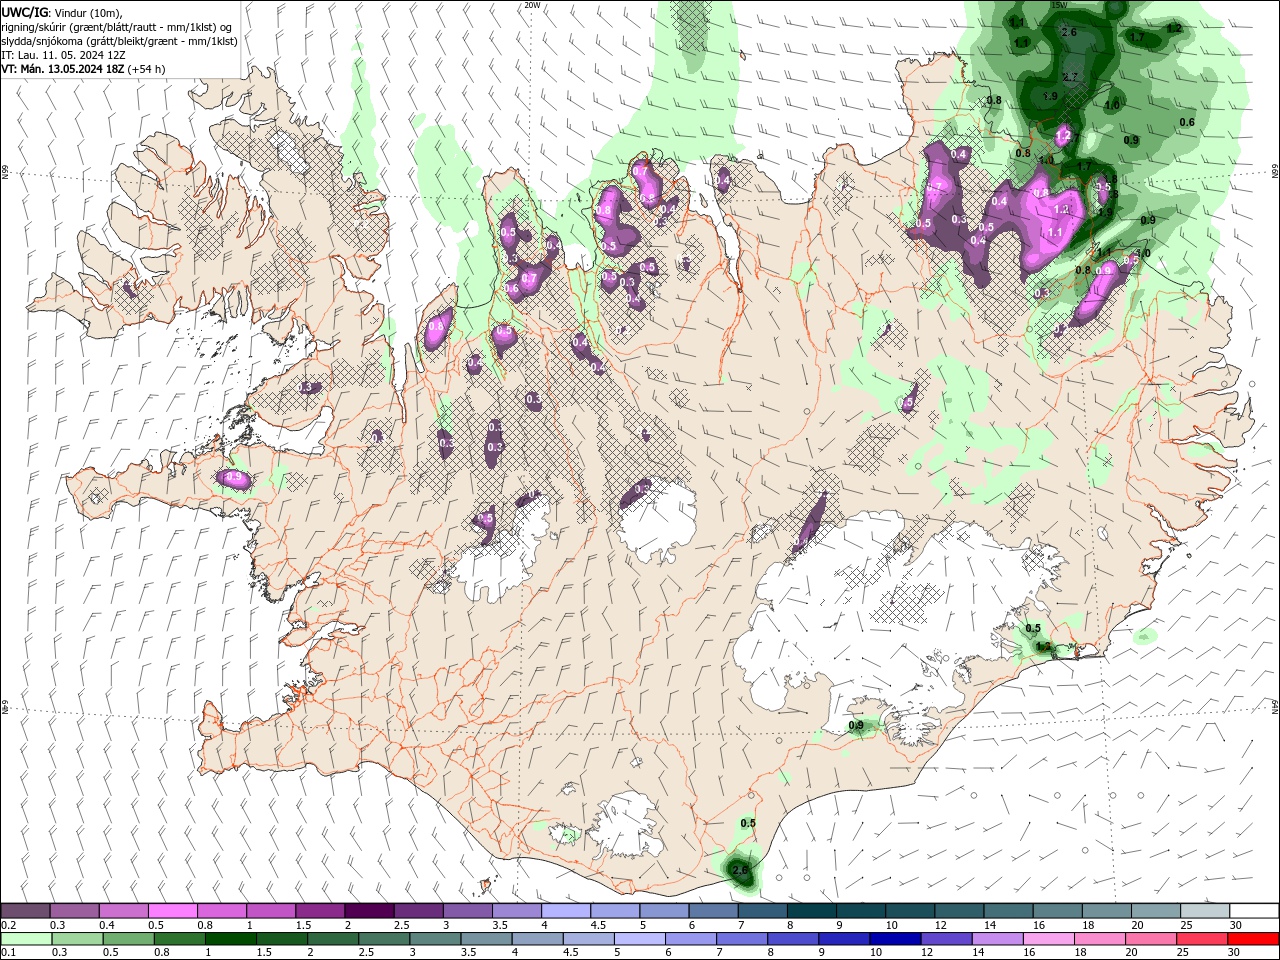Click the pale green swatch above 0.1
The height and width of the screenshot is (960, 1280).
26,939
